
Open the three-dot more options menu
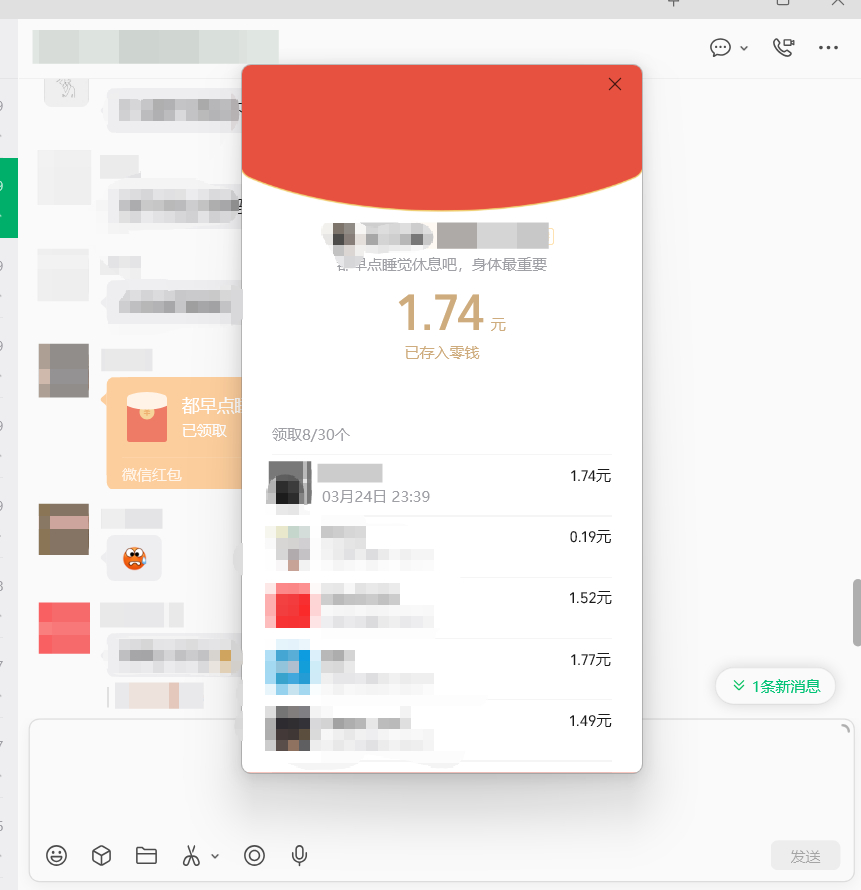[x=828, y=48]
